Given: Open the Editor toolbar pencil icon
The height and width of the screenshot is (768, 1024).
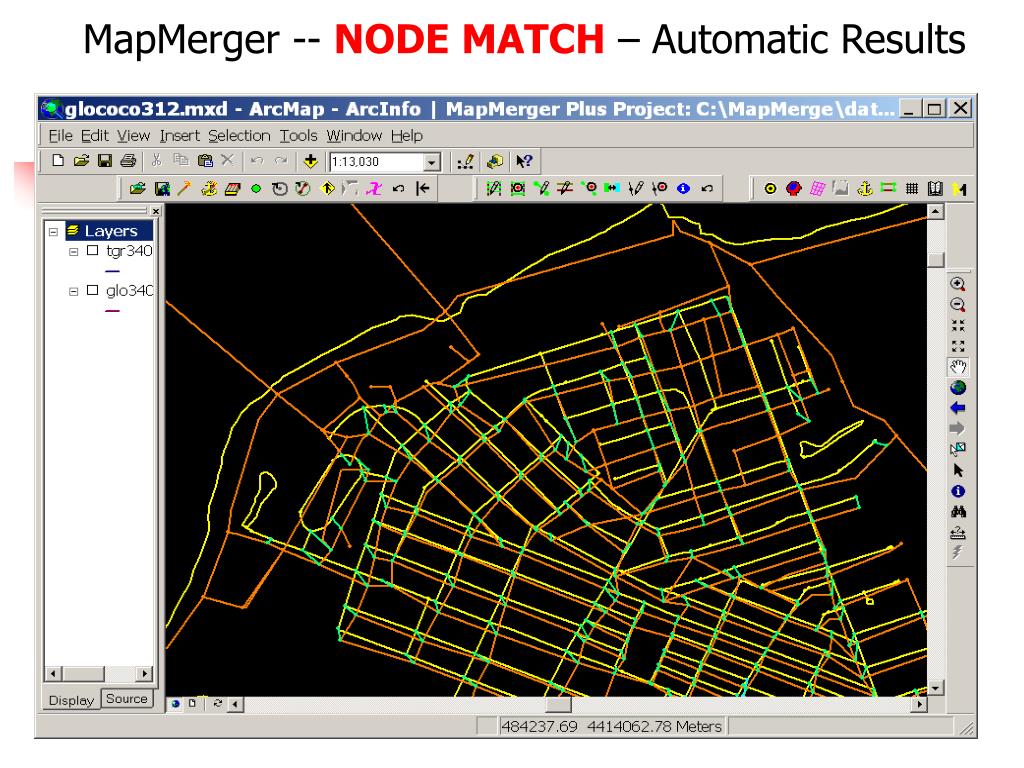Looking at the screenshot, I should pos(466,161).
